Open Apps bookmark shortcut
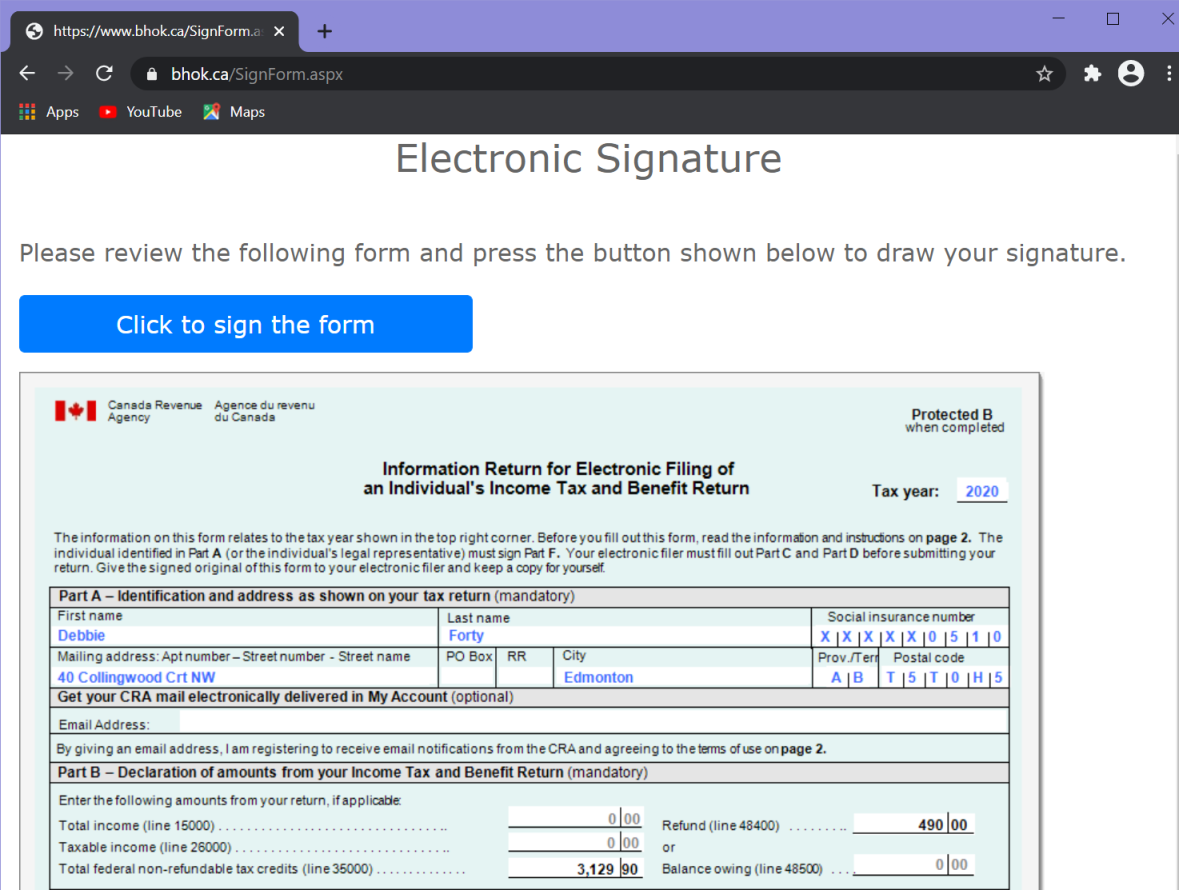The height and width of the screenshot is (890, 1179). 49,112
